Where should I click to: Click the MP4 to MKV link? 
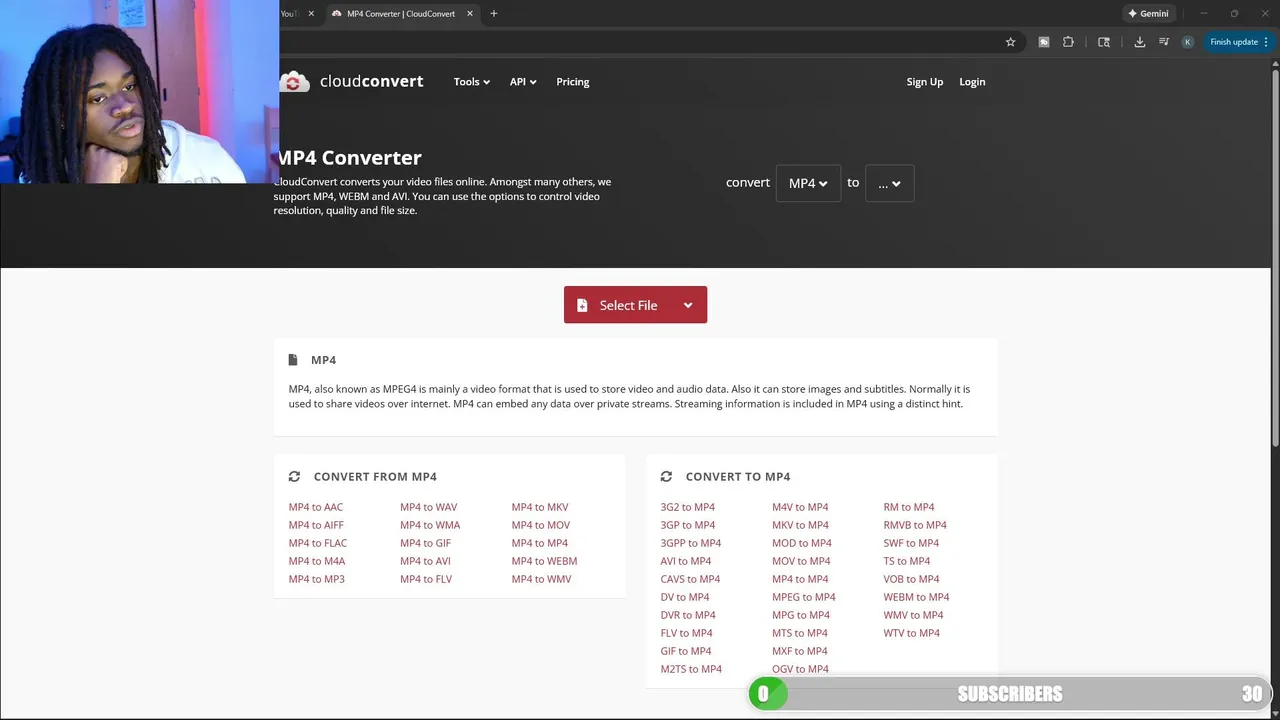(x=540, y=507)
